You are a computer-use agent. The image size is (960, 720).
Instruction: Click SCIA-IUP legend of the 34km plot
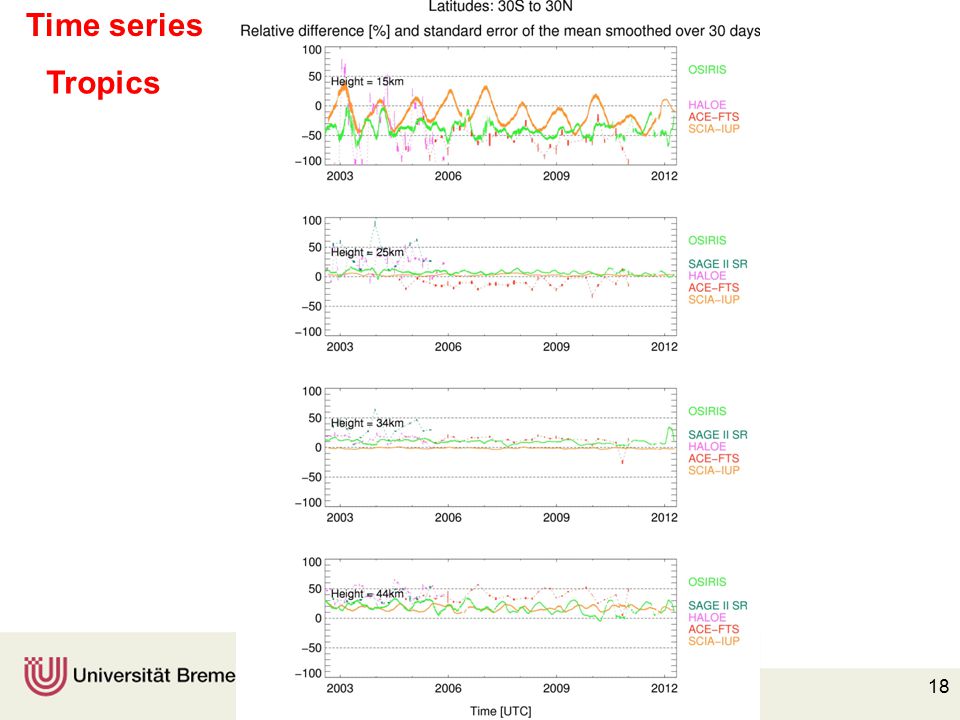(714, 470)
